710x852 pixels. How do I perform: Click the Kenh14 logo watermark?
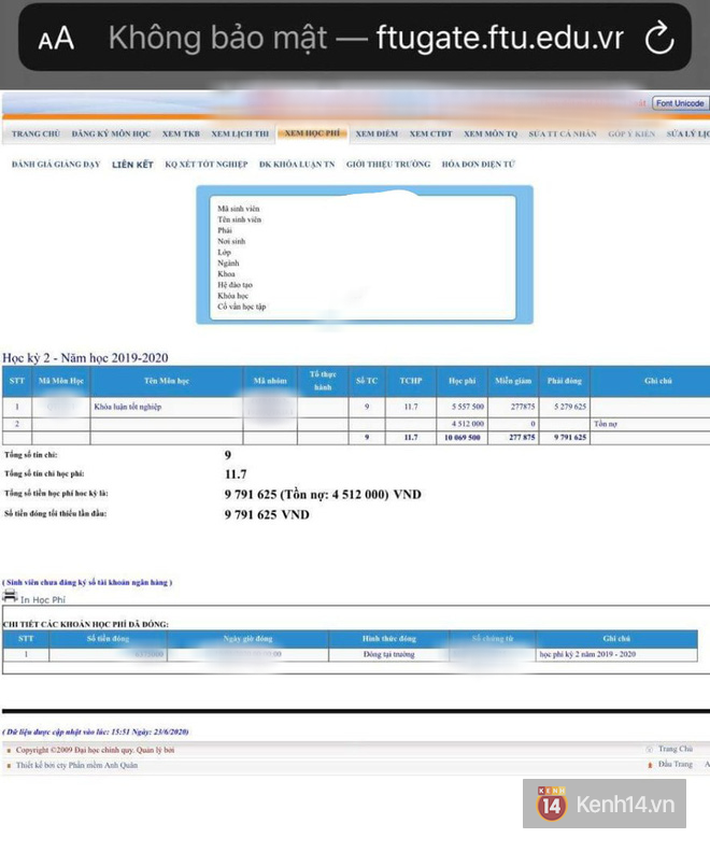coord(603,804)
